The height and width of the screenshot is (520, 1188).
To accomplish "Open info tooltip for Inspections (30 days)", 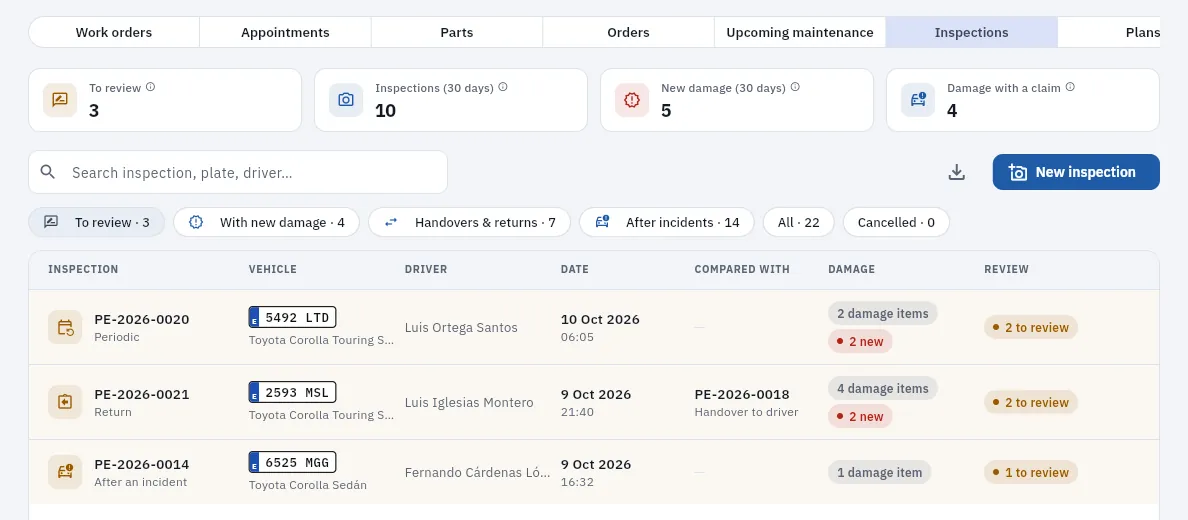I will pyautogui.click(x=503, y=87).
